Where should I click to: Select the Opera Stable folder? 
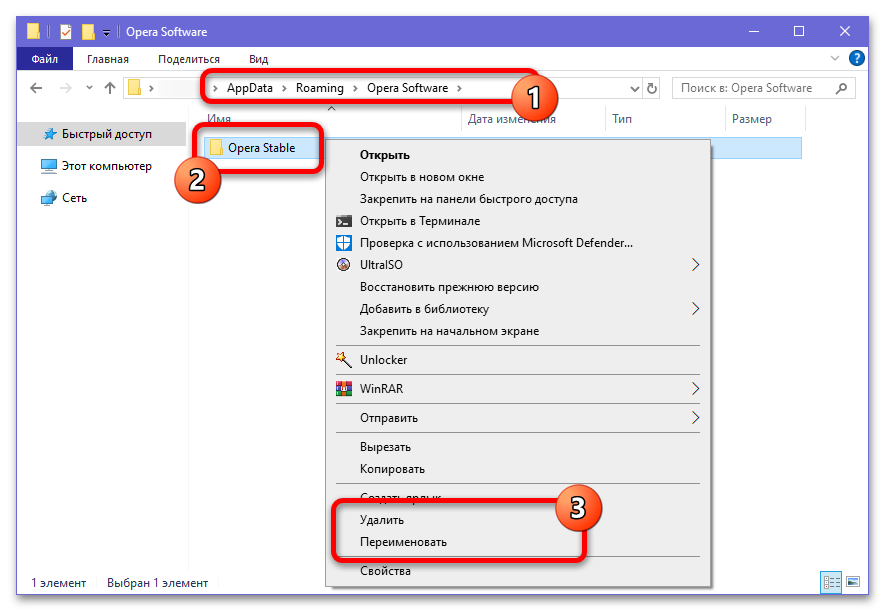(x=261, y=148)
